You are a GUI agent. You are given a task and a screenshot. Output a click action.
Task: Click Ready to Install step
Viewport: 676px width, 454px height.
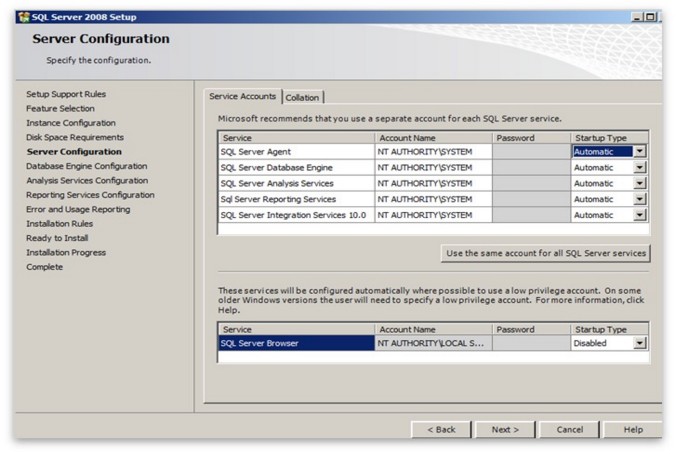[x=57, y=238]
